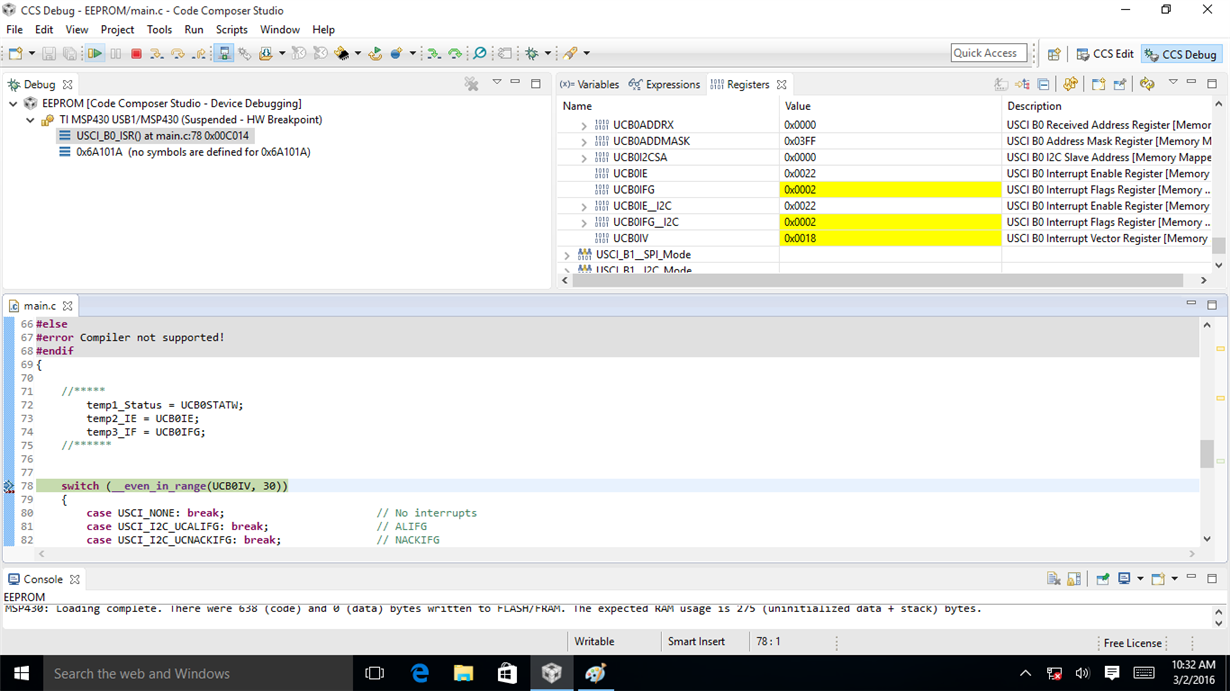1230x691 pixels.
Task: Click the New file toolbar icon
Action: point(16,53)
